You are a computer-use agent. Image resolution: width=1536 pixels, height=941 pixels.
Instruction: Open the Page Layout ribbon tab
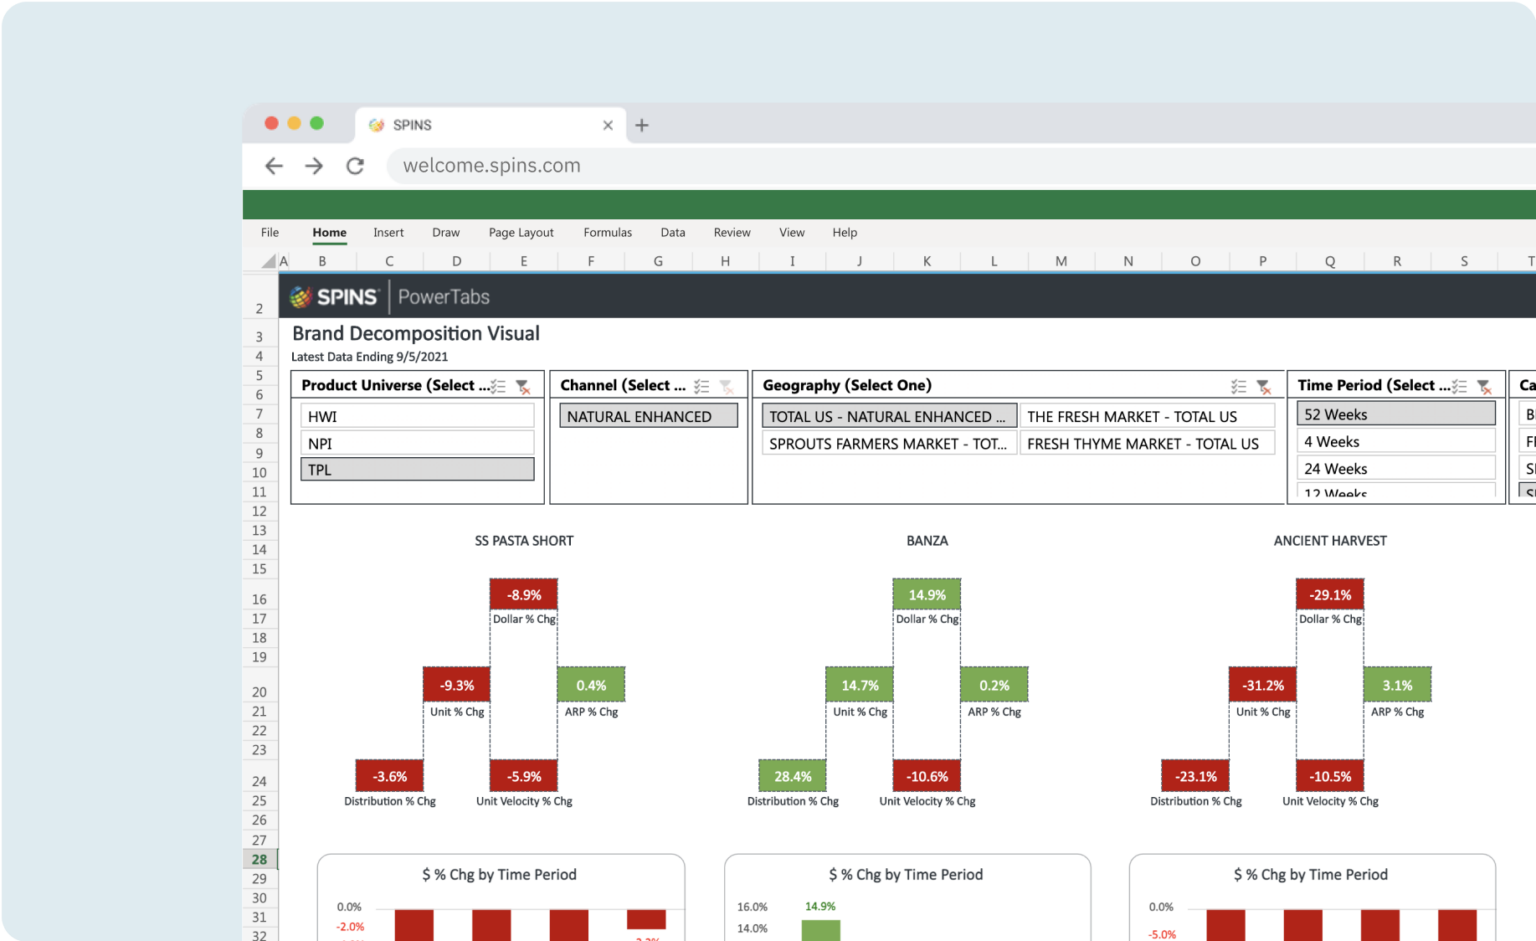point(521,232)
